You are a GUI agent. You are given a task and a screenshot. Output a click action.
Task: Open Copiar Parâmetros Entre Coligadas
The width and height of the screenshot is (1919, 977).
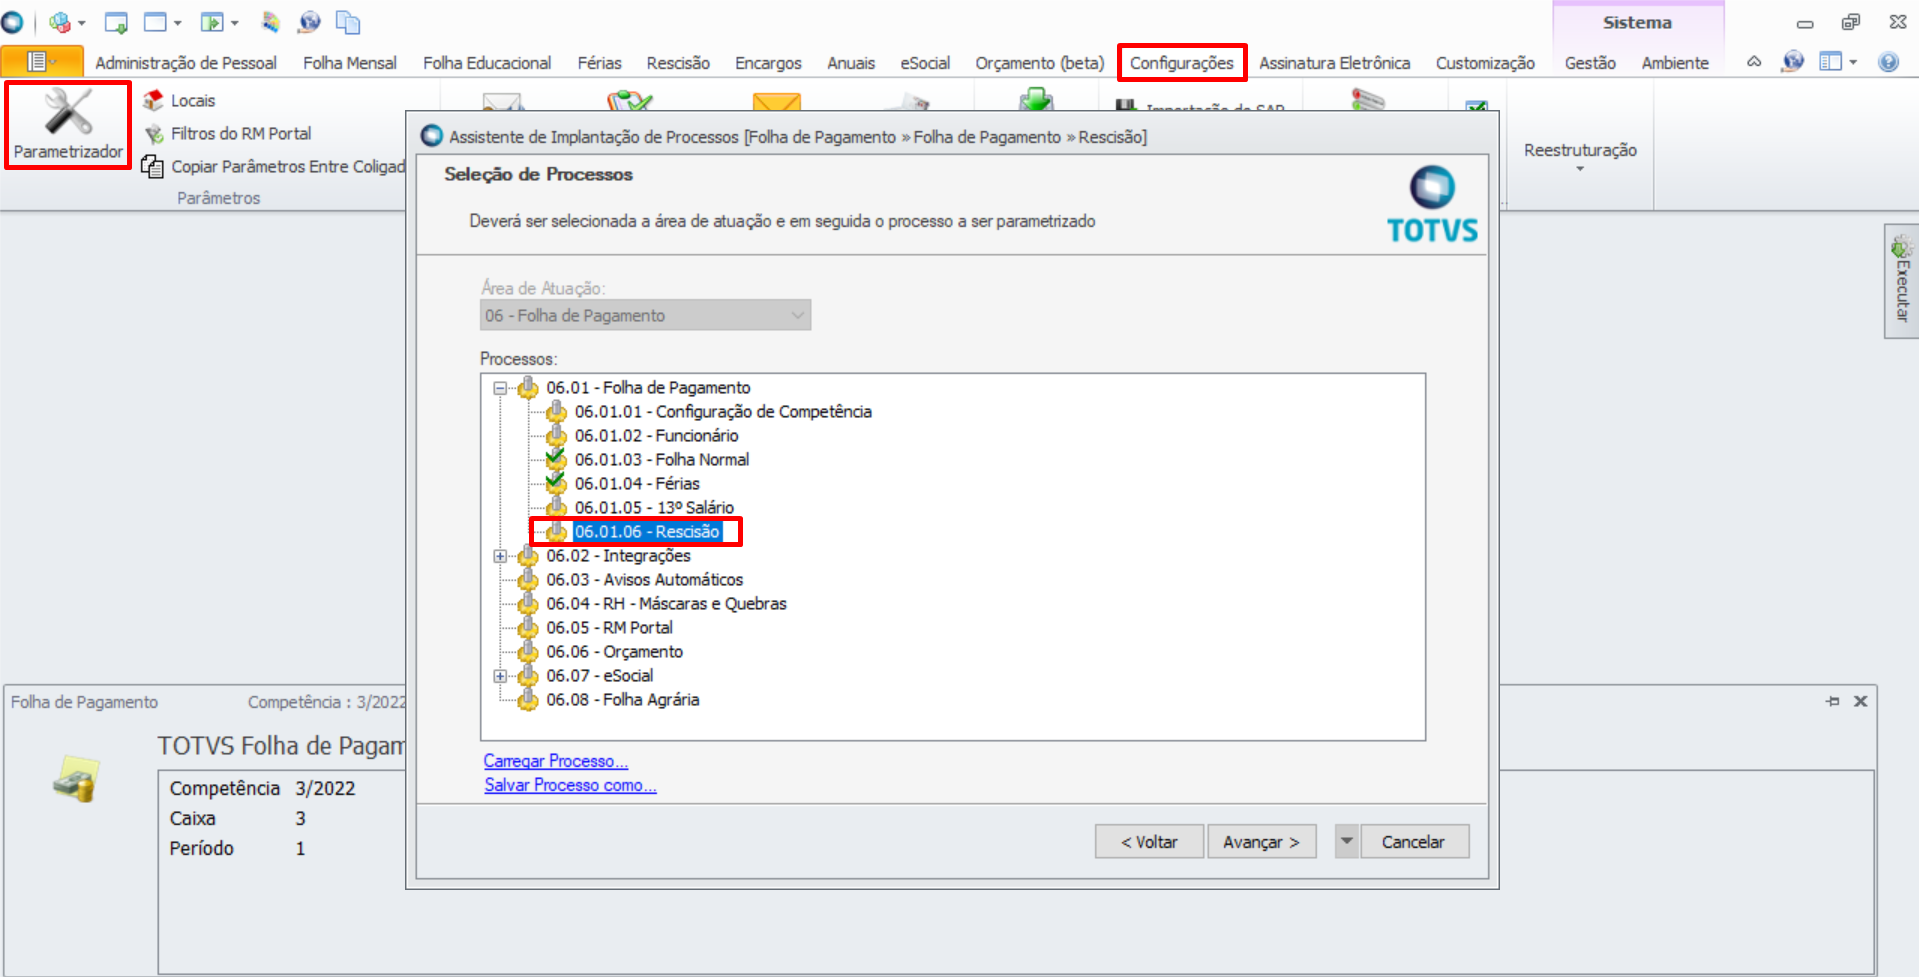(x=275, y=166)
